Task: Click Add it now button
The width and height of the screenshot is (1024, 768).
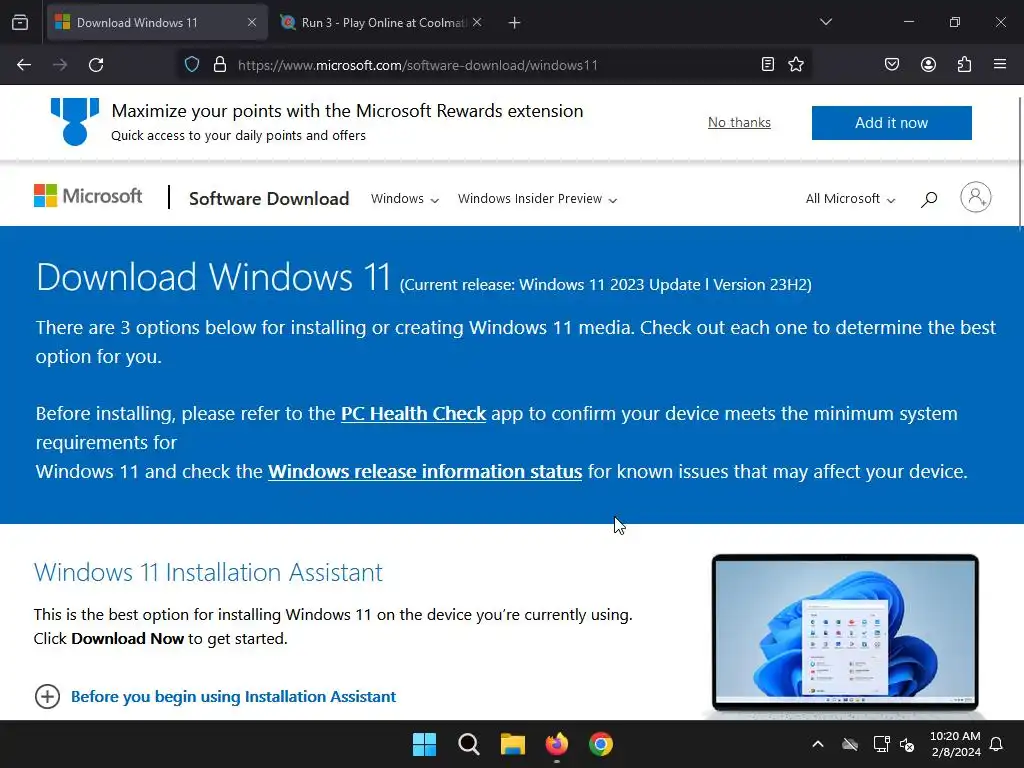Action: pyautogui.click(x=891, y=123)
